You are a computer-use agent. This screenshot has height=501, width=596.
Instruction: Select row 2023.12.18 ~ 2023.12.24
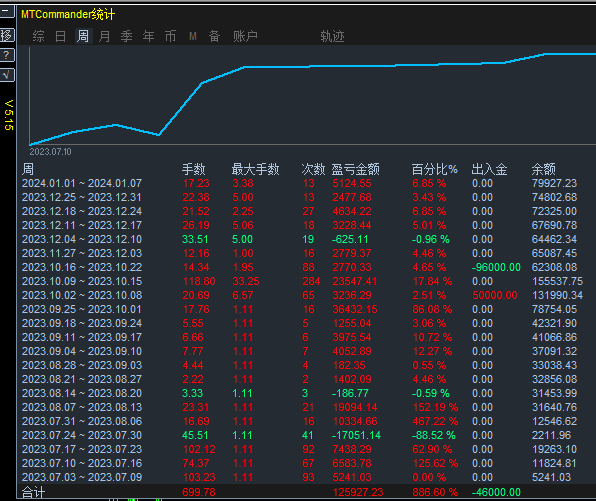302,211
